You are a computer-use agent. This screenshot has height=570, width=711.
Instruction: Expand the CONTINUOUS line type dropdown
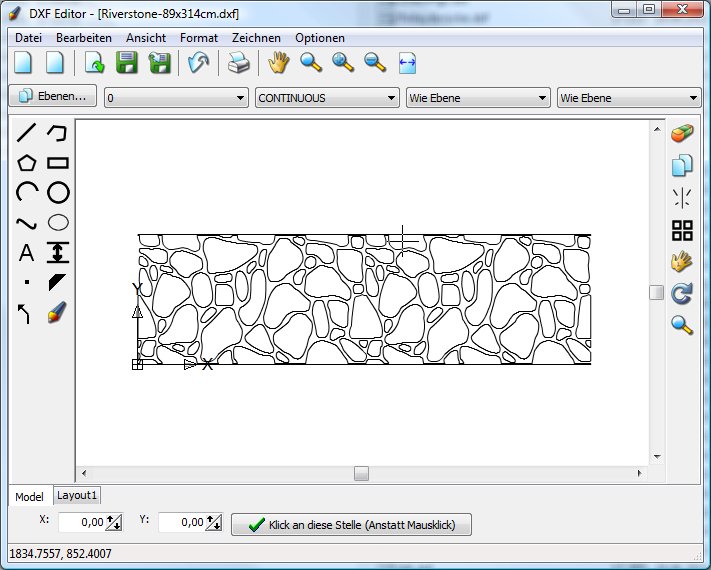pos(327,98)
